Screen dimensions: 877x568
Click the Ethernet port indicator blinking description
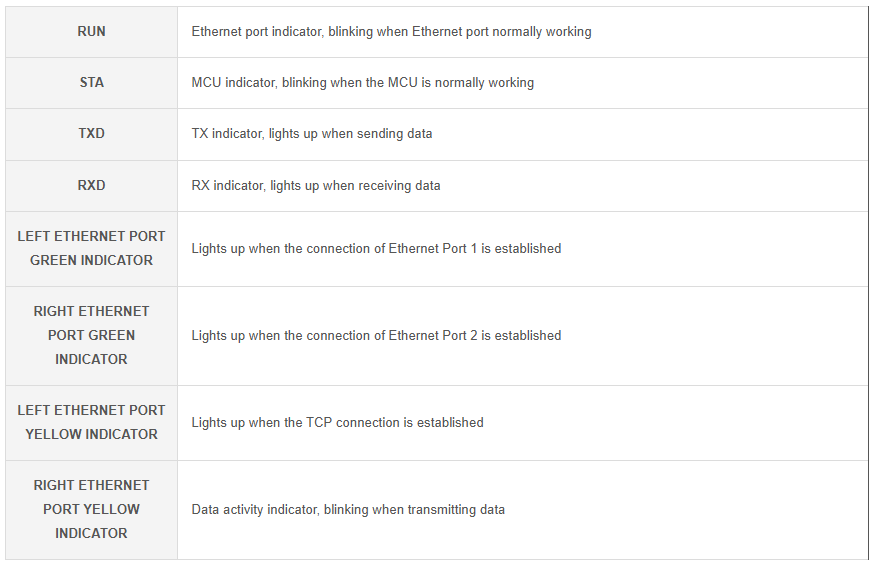click(391, 32)
